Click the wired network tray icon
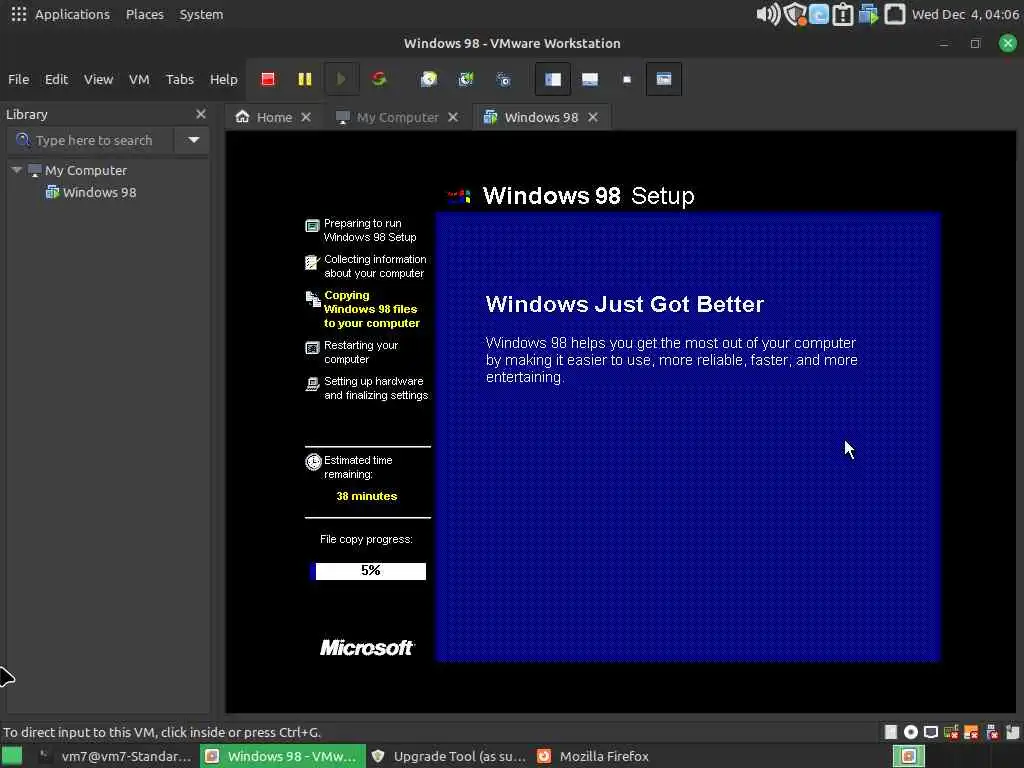 [x=894, y=14]
